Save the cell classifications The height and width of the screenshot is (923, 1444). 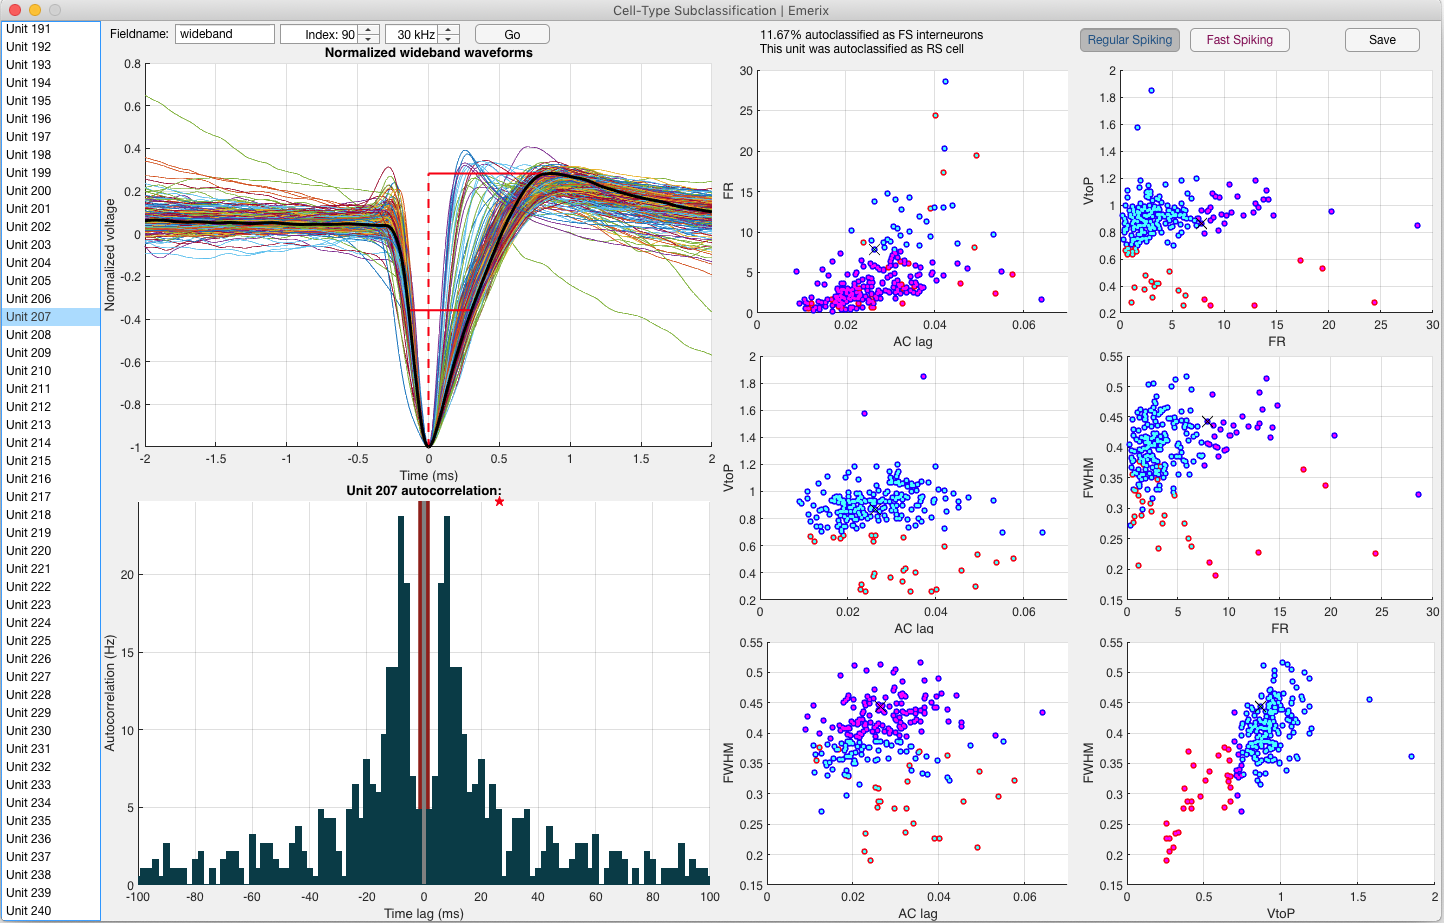1382,40
